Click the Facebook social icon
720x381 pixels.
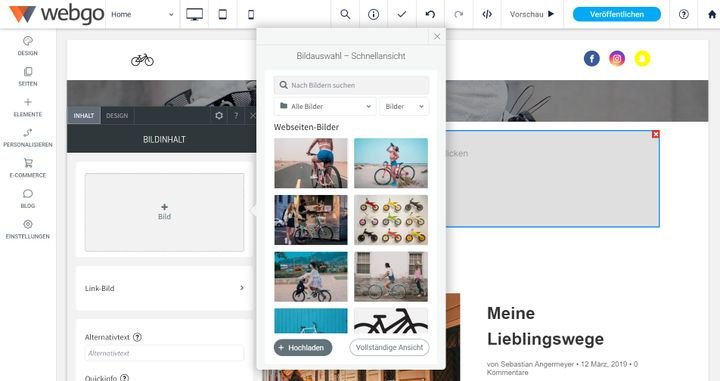(x=591, y=59)
